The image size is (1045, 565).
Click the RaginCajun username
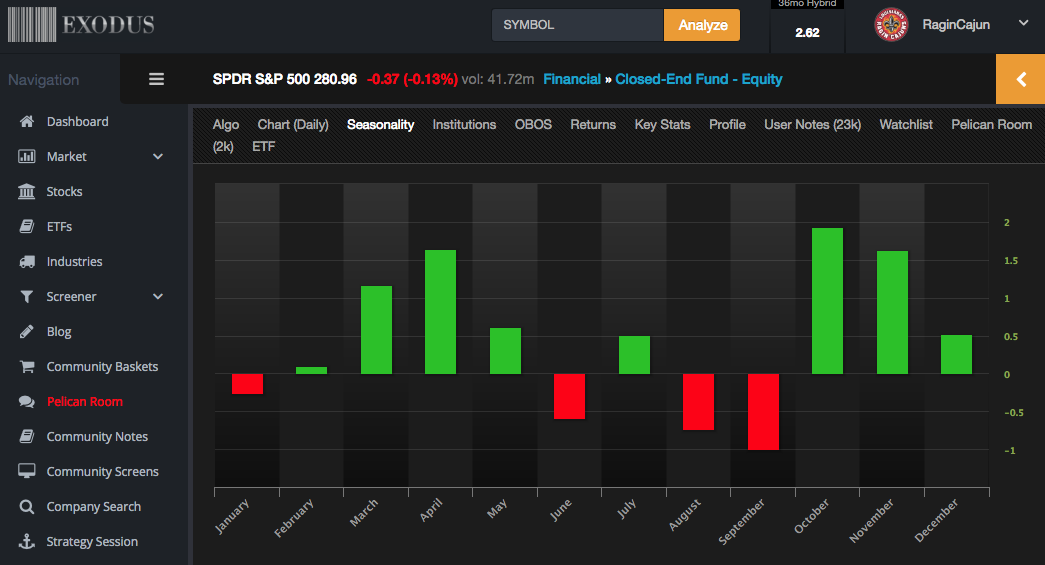pos(956,25)
